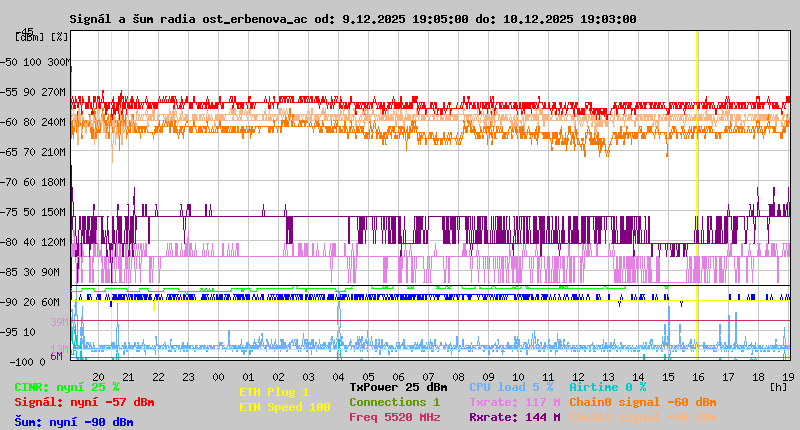Click the blue Šum legend label
Viewport: 800px width, 430px height.
tap(74, 421)
